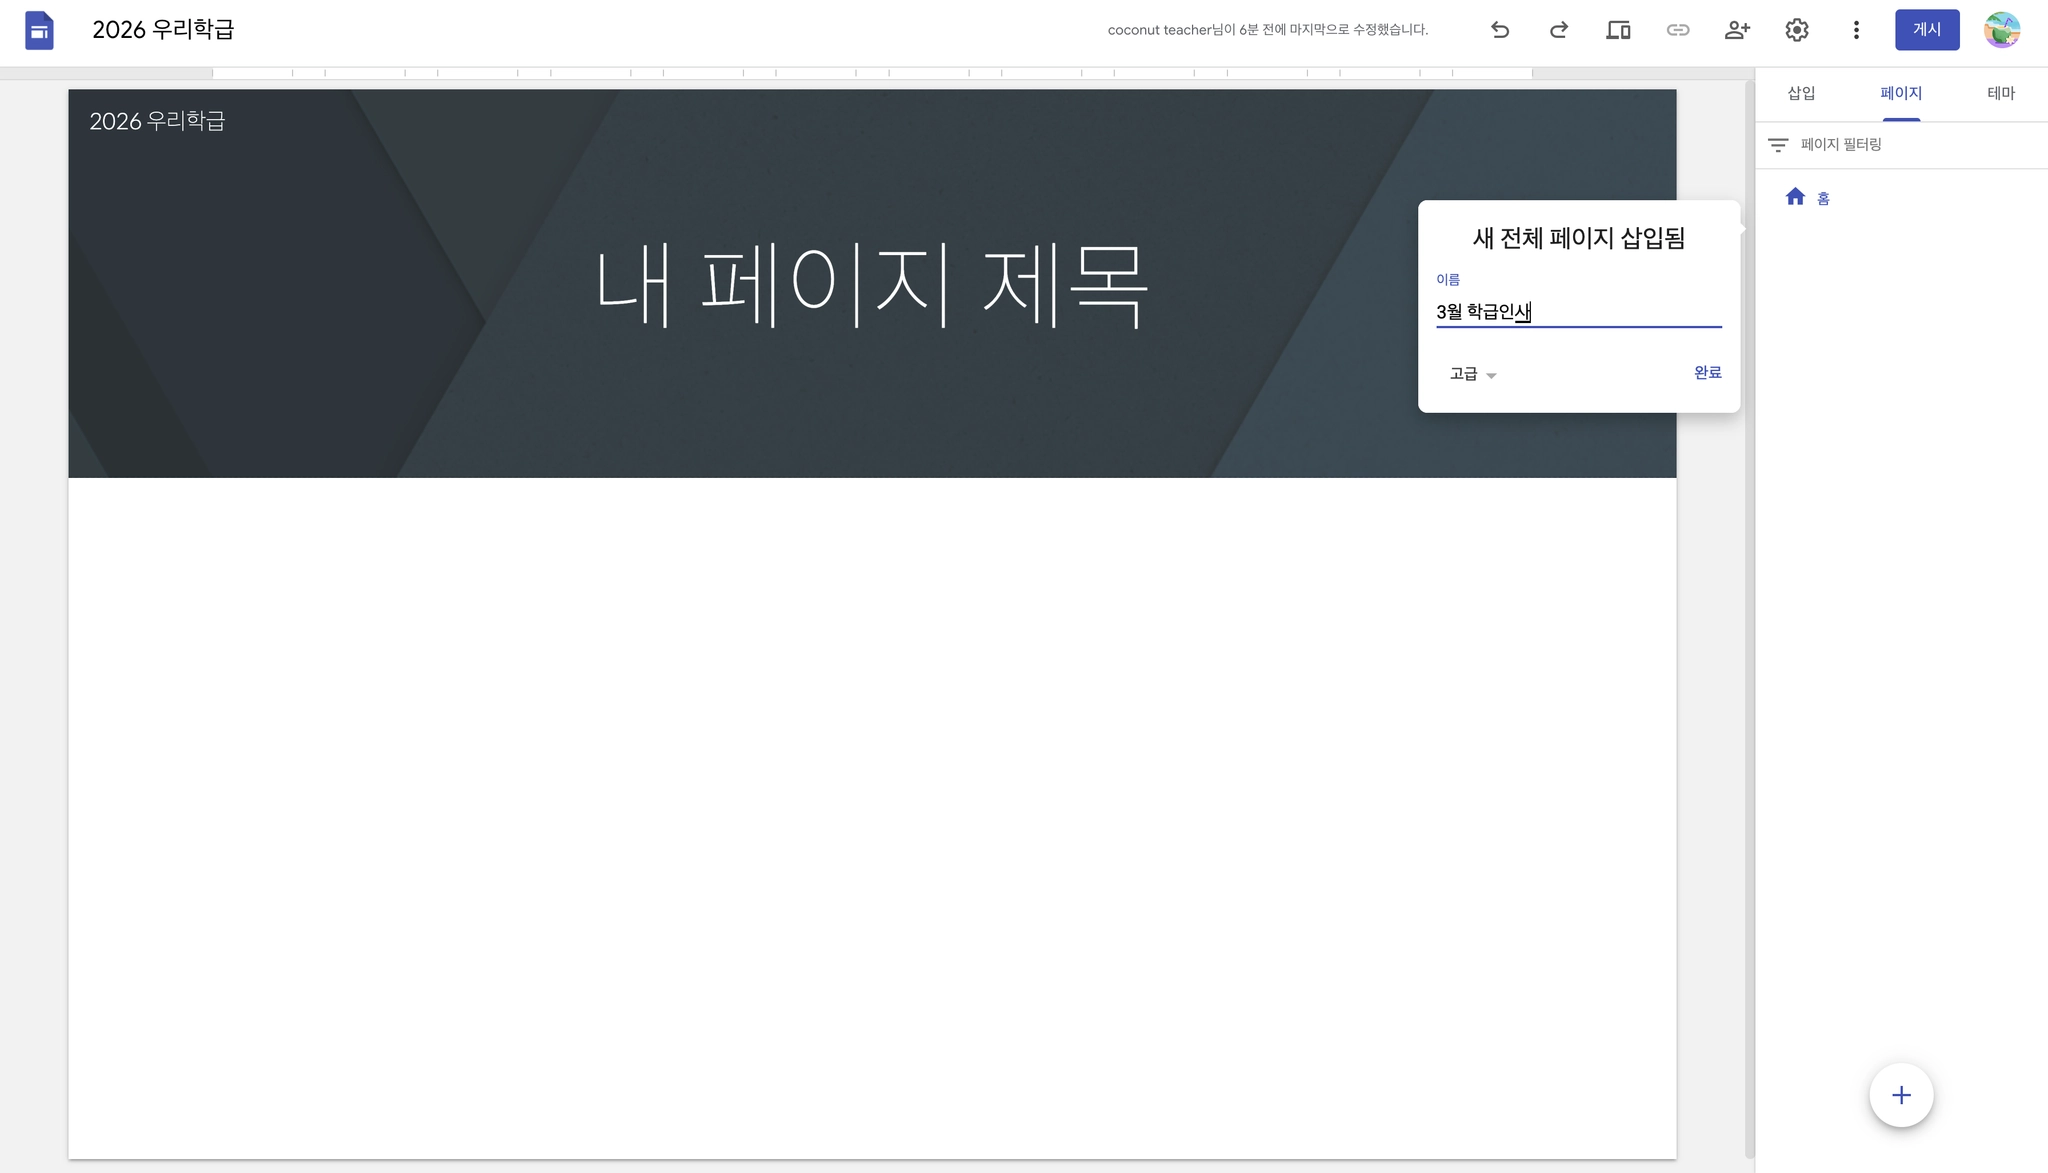Screen dimensions: 2048x1173
Task: Click the page name input field
Action: (x=1578, y=312)
